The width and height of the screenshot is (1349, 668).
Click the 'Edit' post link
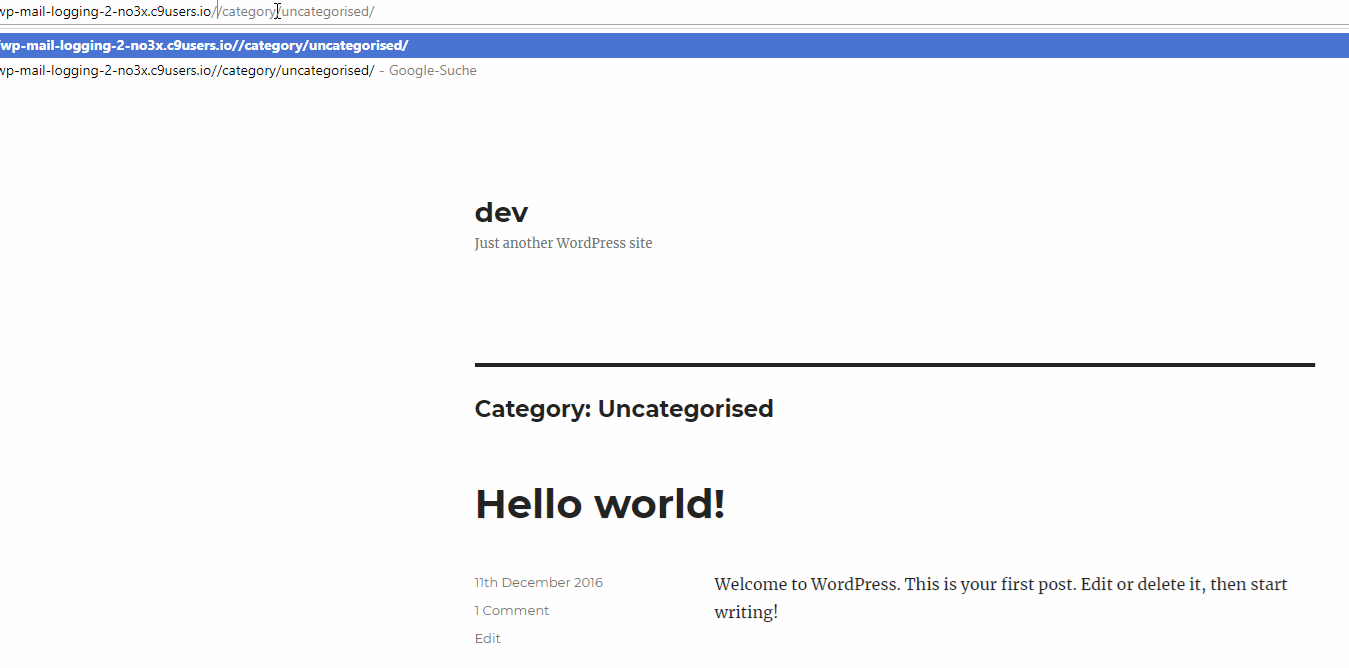tap(488, 638)
